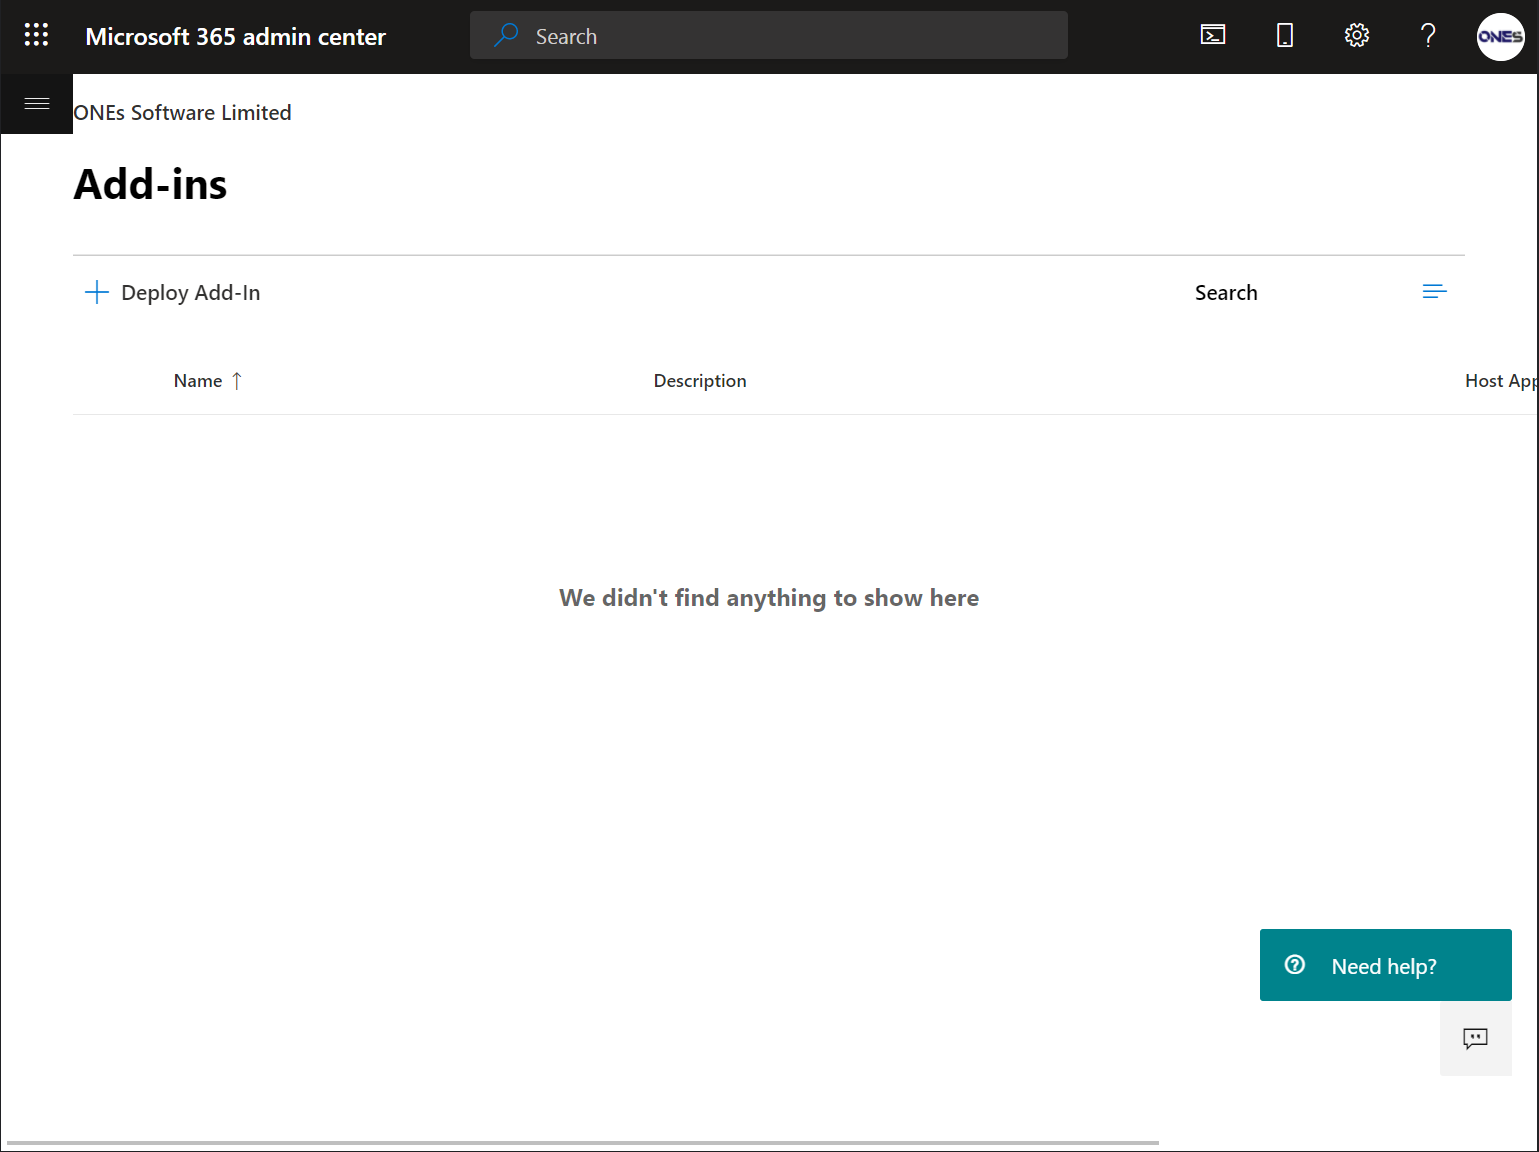Open the filter lines icon beside Search
The width and height of the screenshot is (1539, 1152).
coord(1434,292)
